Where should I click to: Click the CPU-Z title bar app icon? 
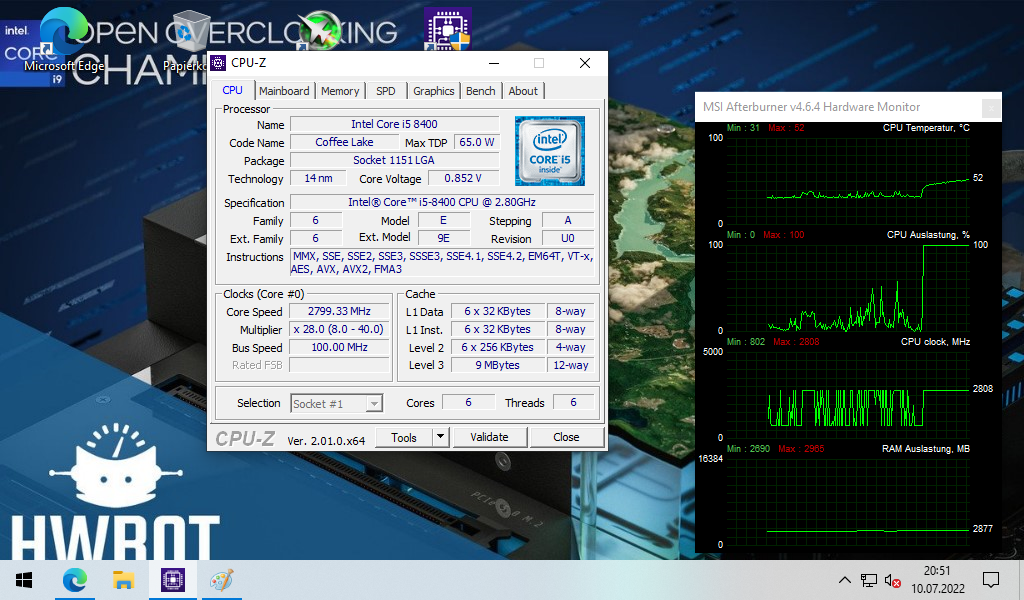(x=218, y=63)
